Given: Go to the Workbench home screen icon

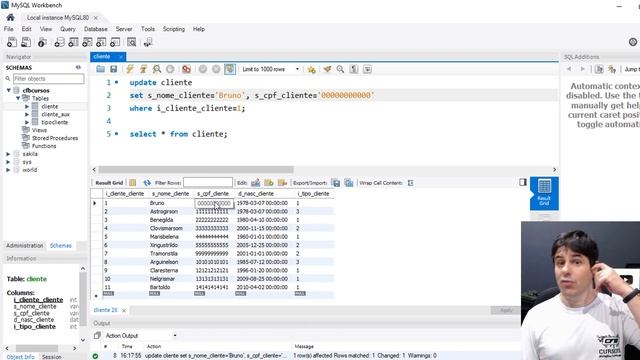Looking at the screenshot, I should [10, 18].
